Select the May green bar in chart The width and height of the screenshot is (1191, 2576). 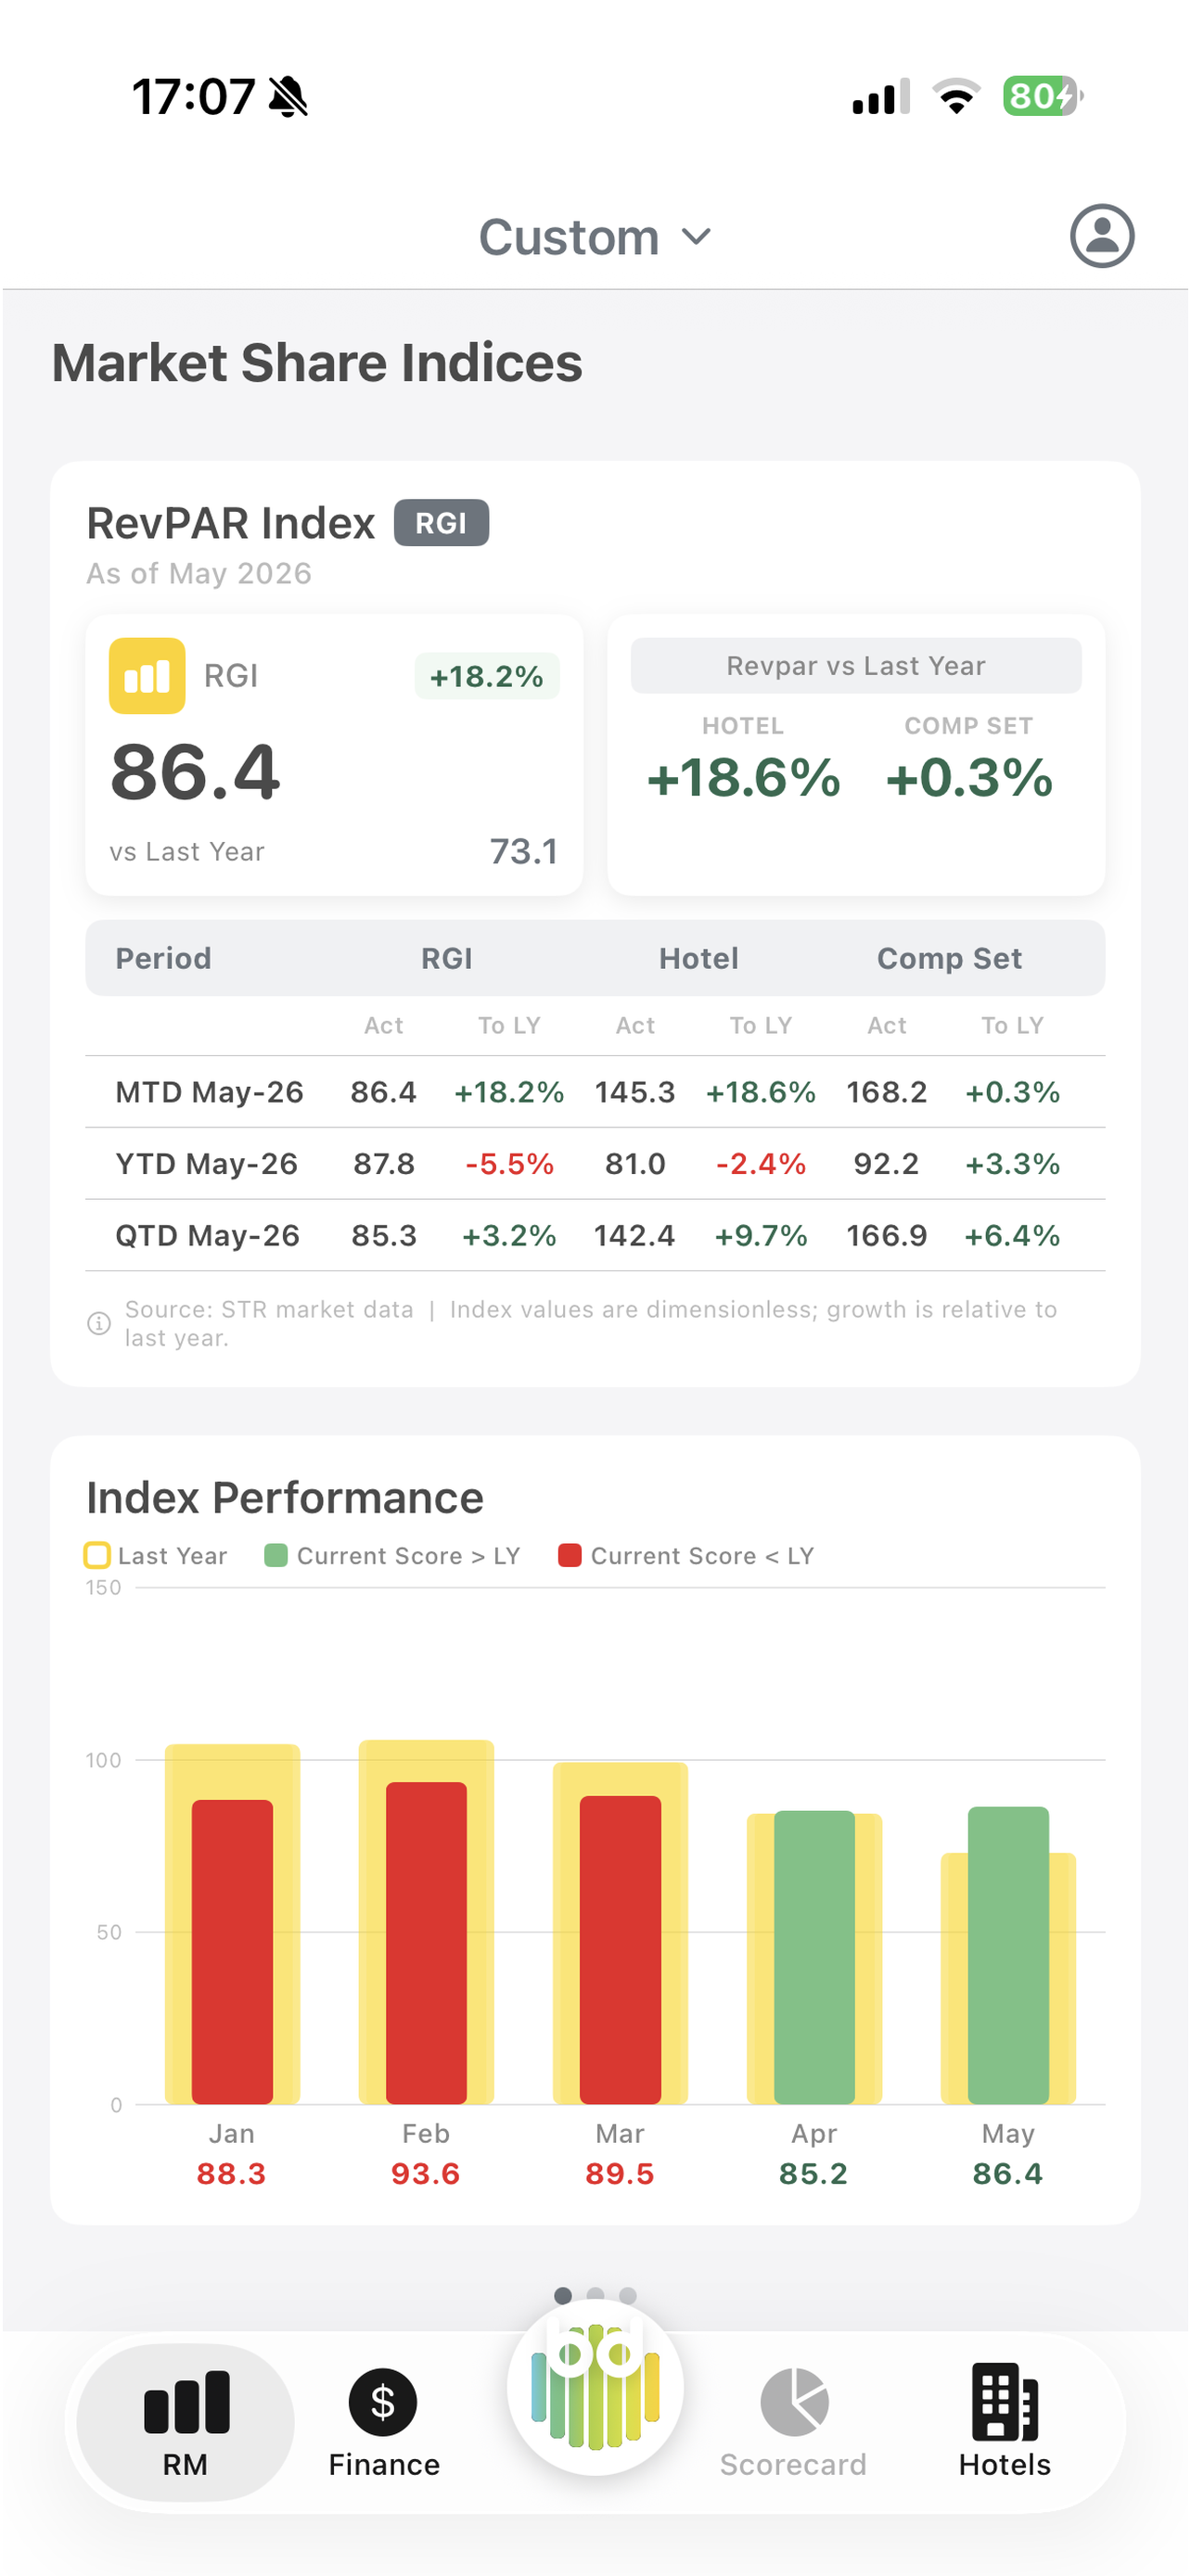[1008, 1955]
